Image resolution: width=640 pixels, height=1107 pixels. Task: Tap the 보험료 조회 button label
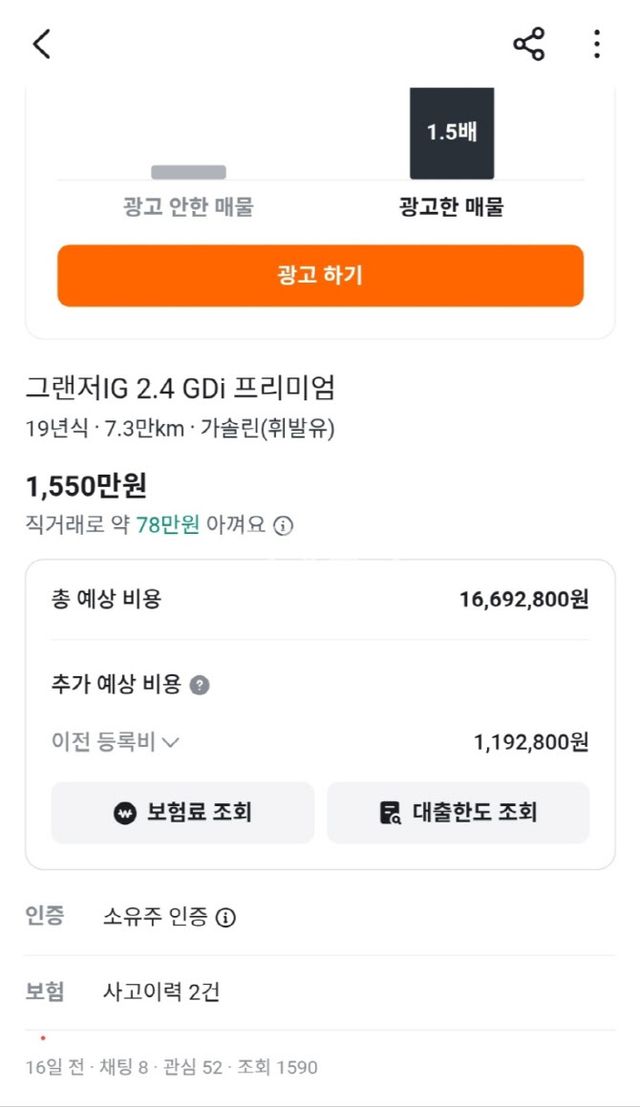(x=199, y=812)
